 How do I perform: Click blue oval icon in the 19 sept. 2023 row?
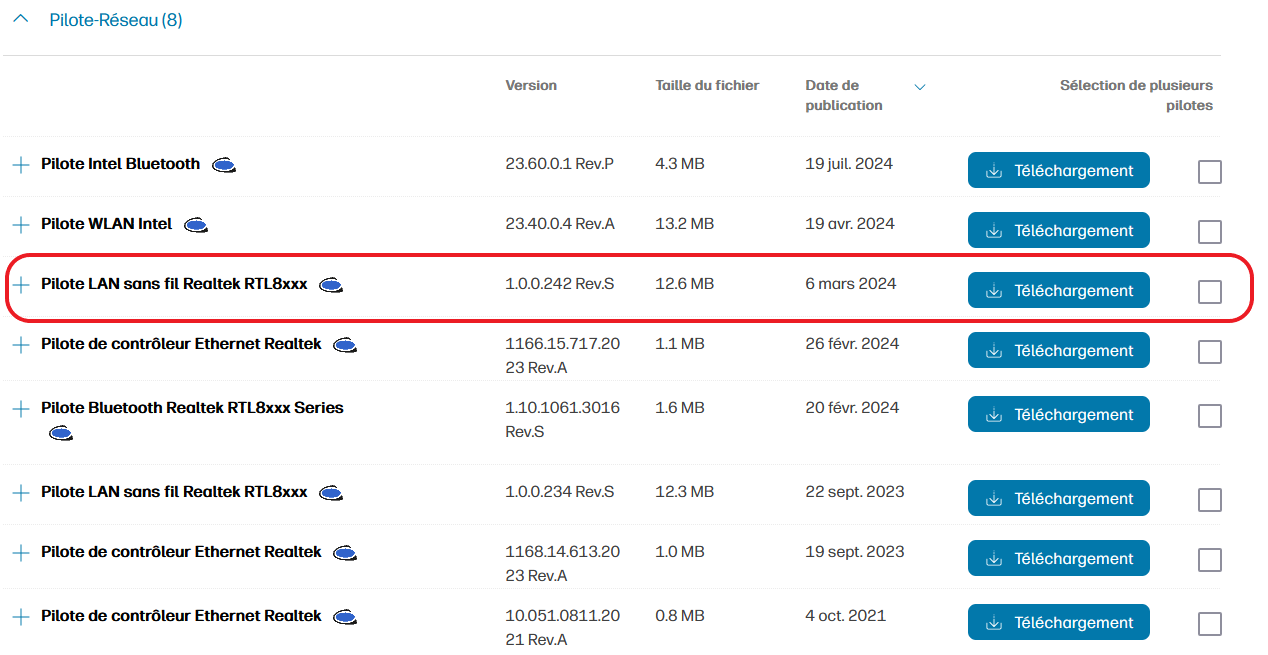(346, 553)
